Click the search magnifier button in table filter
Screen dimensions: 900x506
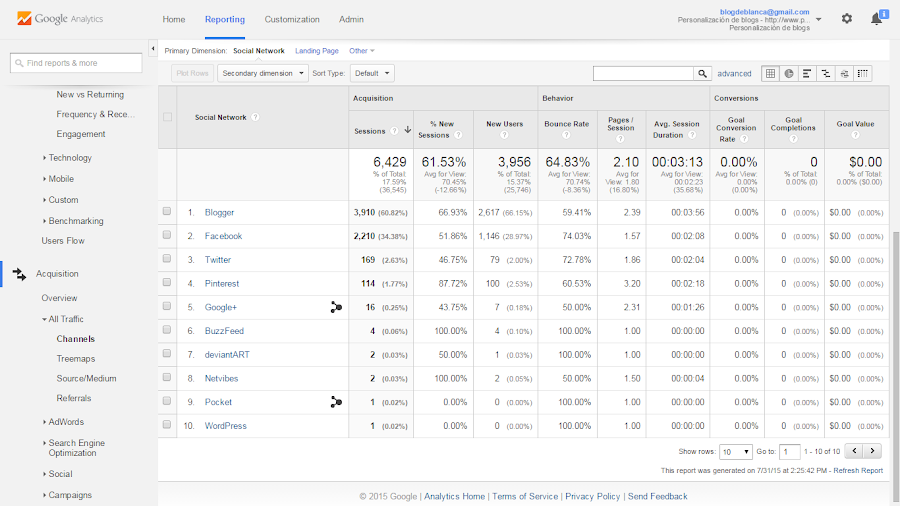point(703,73)
